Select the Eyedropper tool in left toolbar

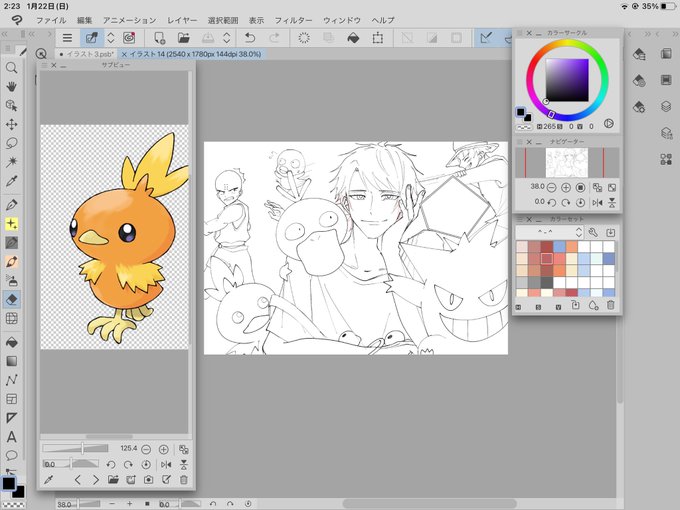[x=12, y=181]
